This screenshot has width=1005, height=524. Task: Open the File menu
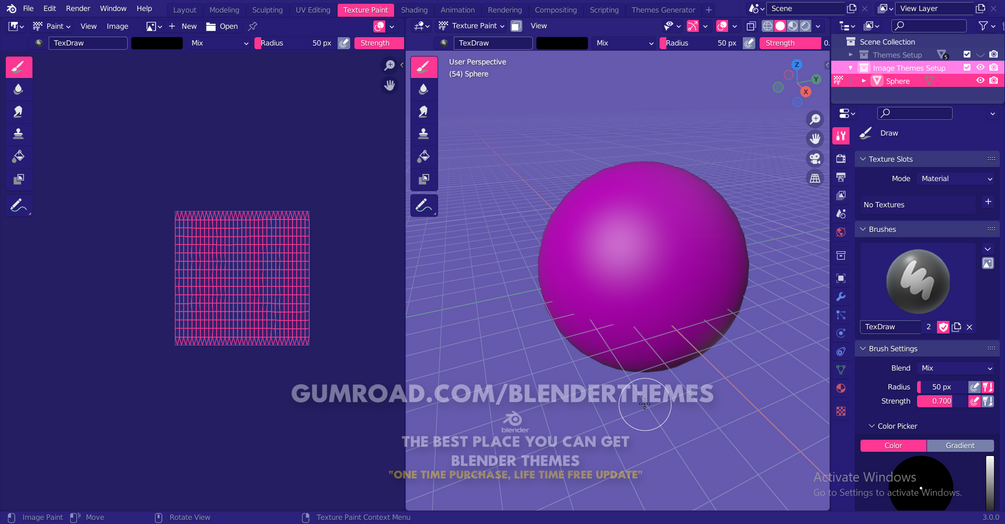pos(28,8)
